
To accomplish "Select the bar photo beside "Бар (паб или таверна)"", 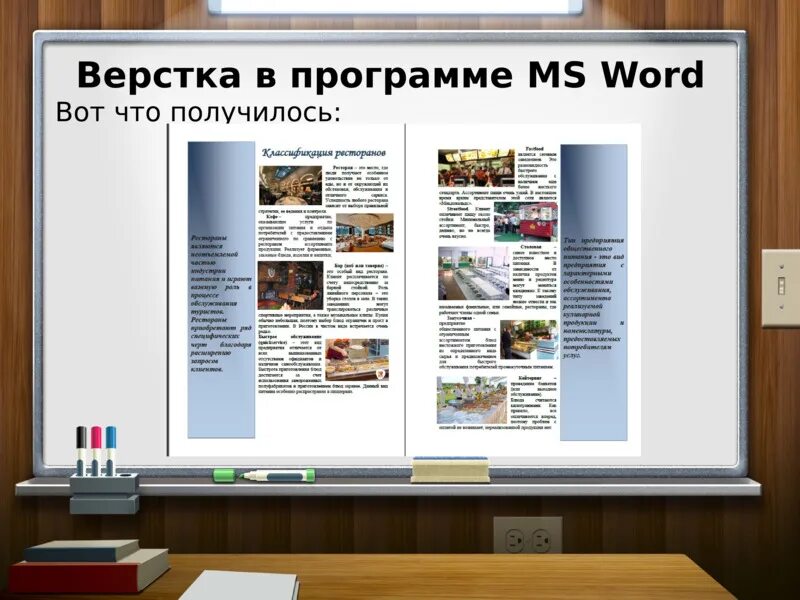I will pos(290,286).
